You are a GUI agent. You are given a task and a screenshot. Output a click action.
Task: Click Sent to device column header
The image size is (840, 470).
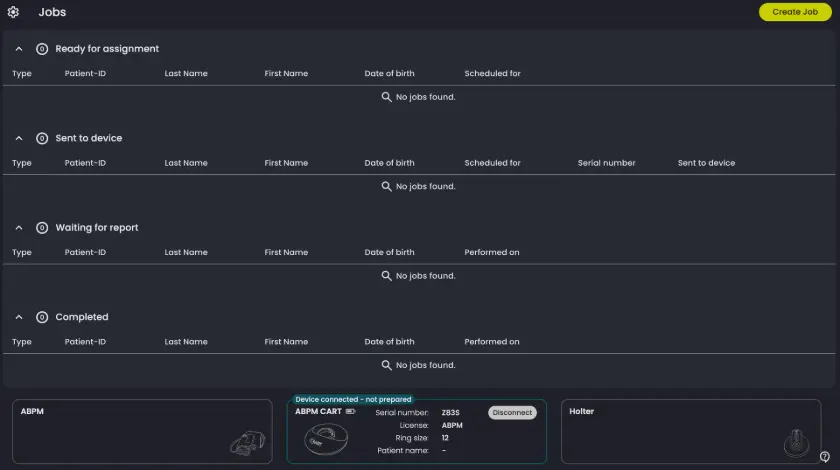[706, 163]
